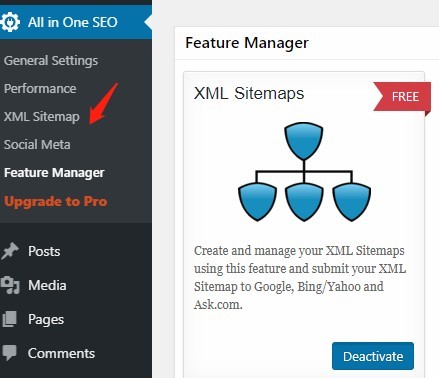Click the FREE ribbon badge
The width and height of the screenshot is (439, 378).
pos(402,97)
